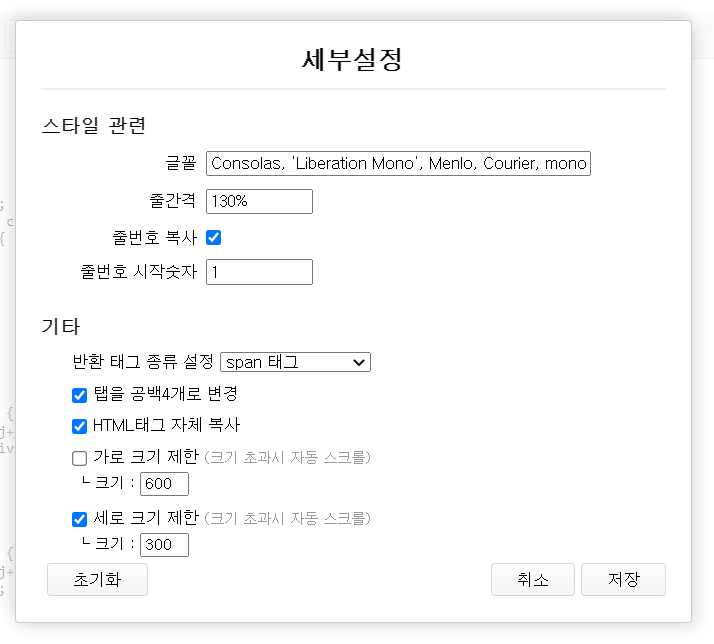Viewport: 714px width, 644px height.
Task: Click the 글꼴 font input field
Action: point(398,164)
